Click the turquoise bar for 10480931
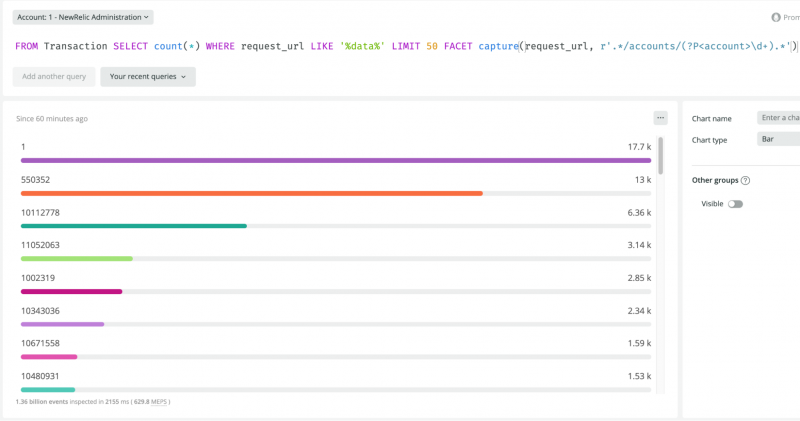 coord(48,389)
